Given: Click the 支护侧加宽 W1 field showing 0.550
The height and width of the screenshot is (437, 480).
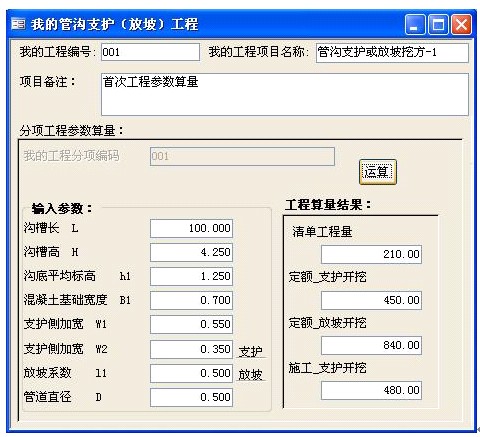Looking at the screenshot, I should 191,324.
